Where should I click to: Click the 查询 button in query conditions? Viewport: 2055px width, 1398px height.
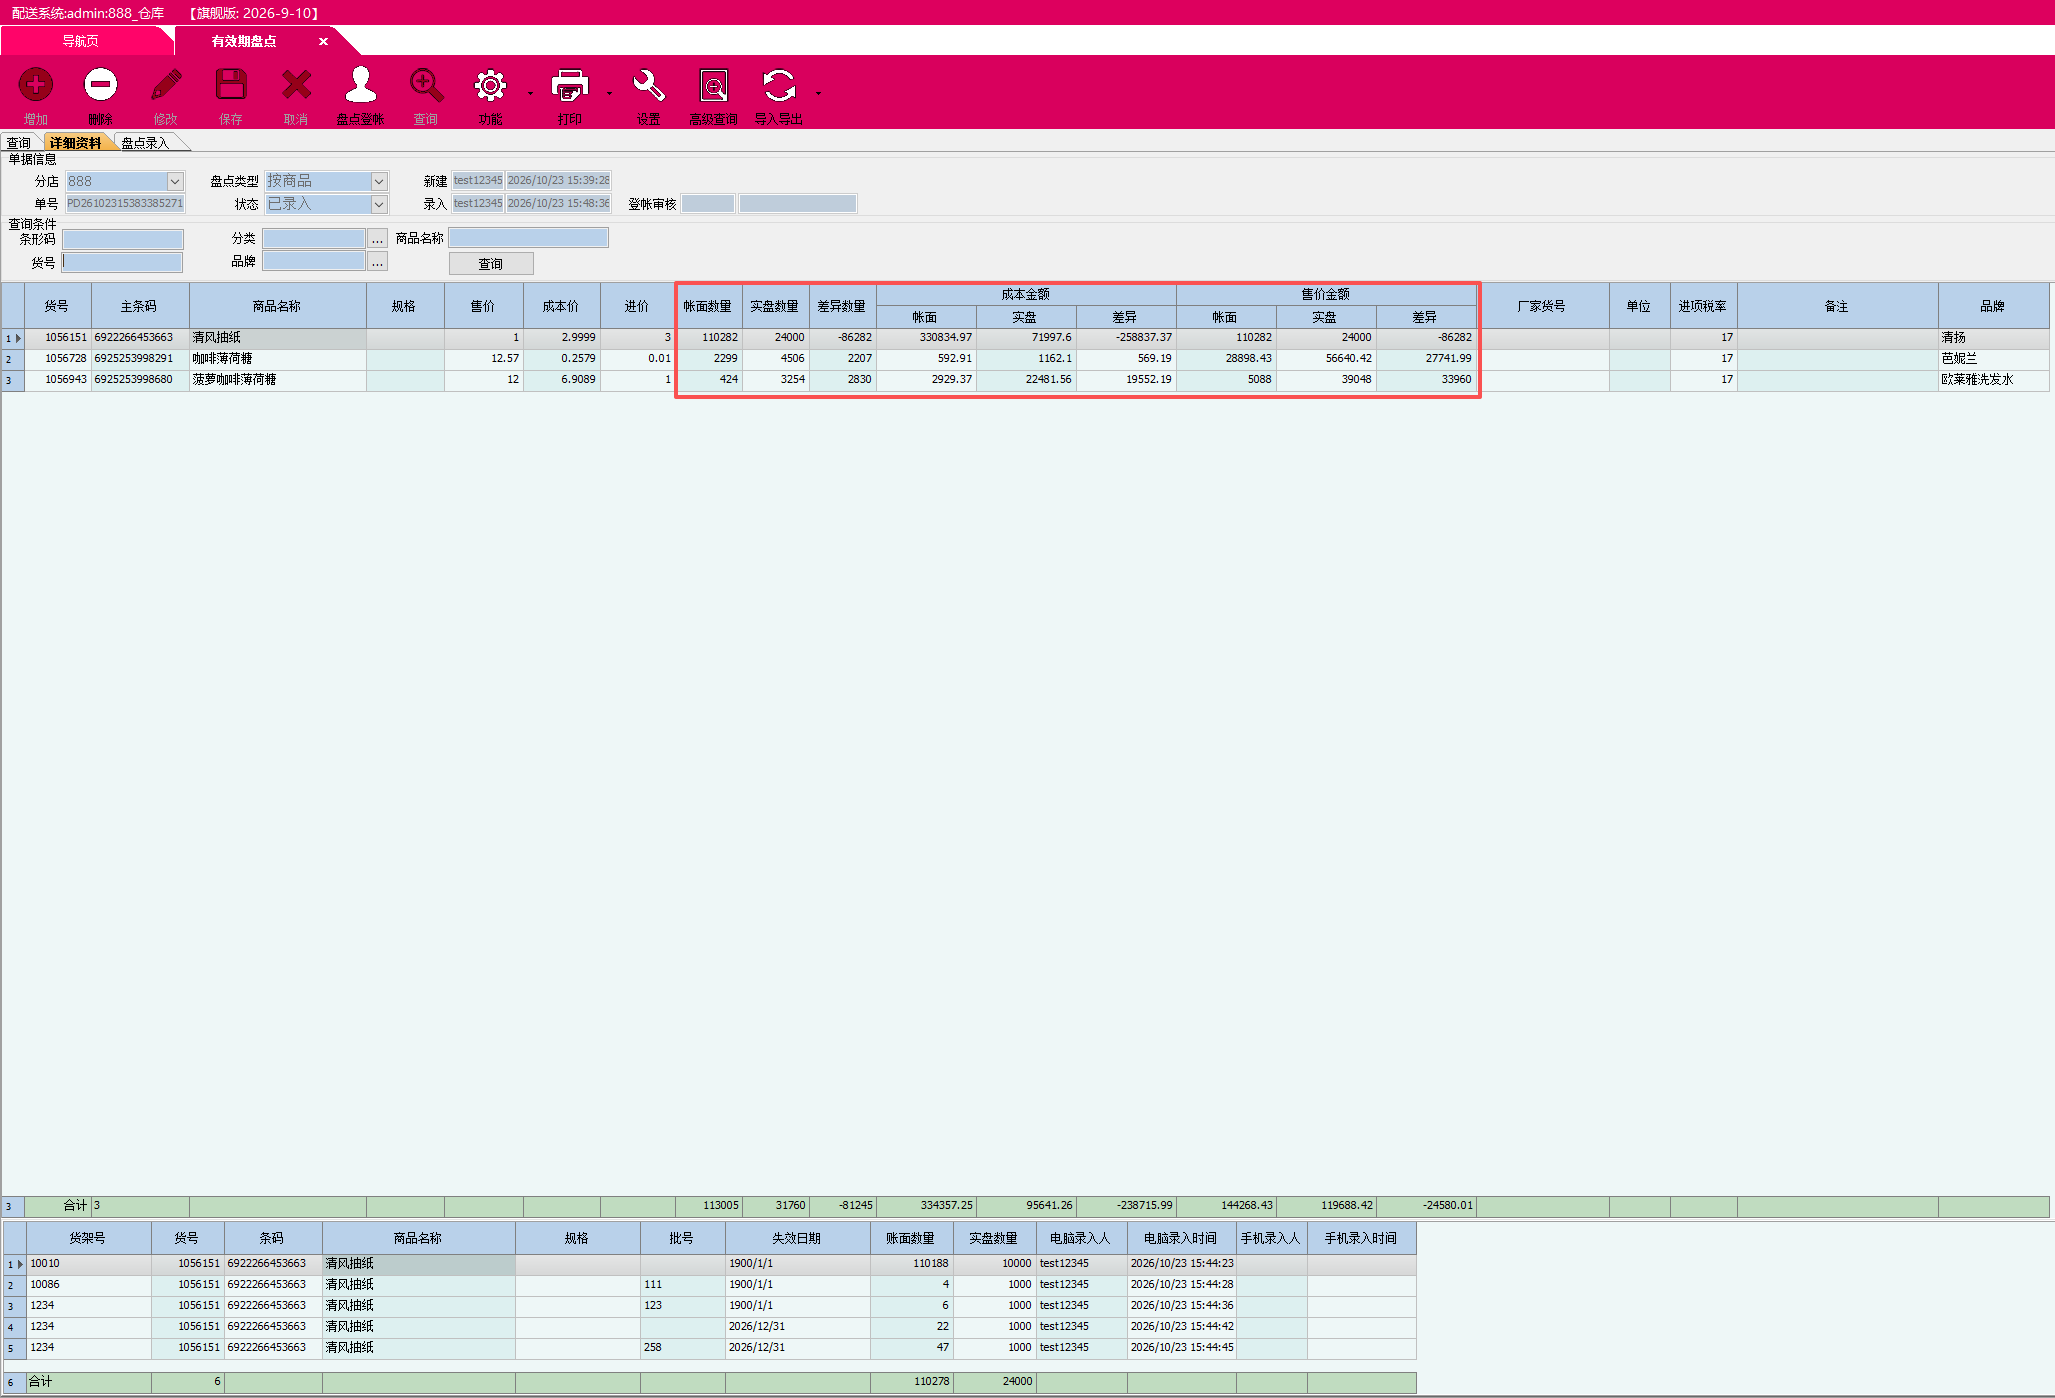click(x=491, y=264)
